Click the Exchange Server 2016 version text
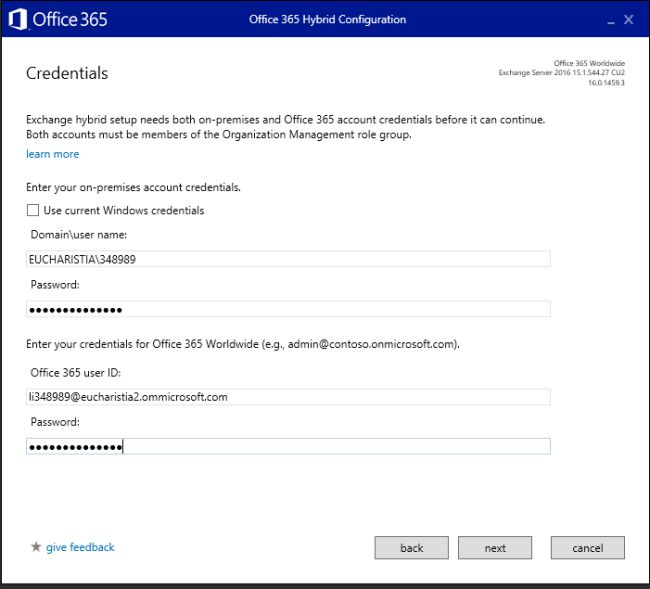 (x=561, y=73)
